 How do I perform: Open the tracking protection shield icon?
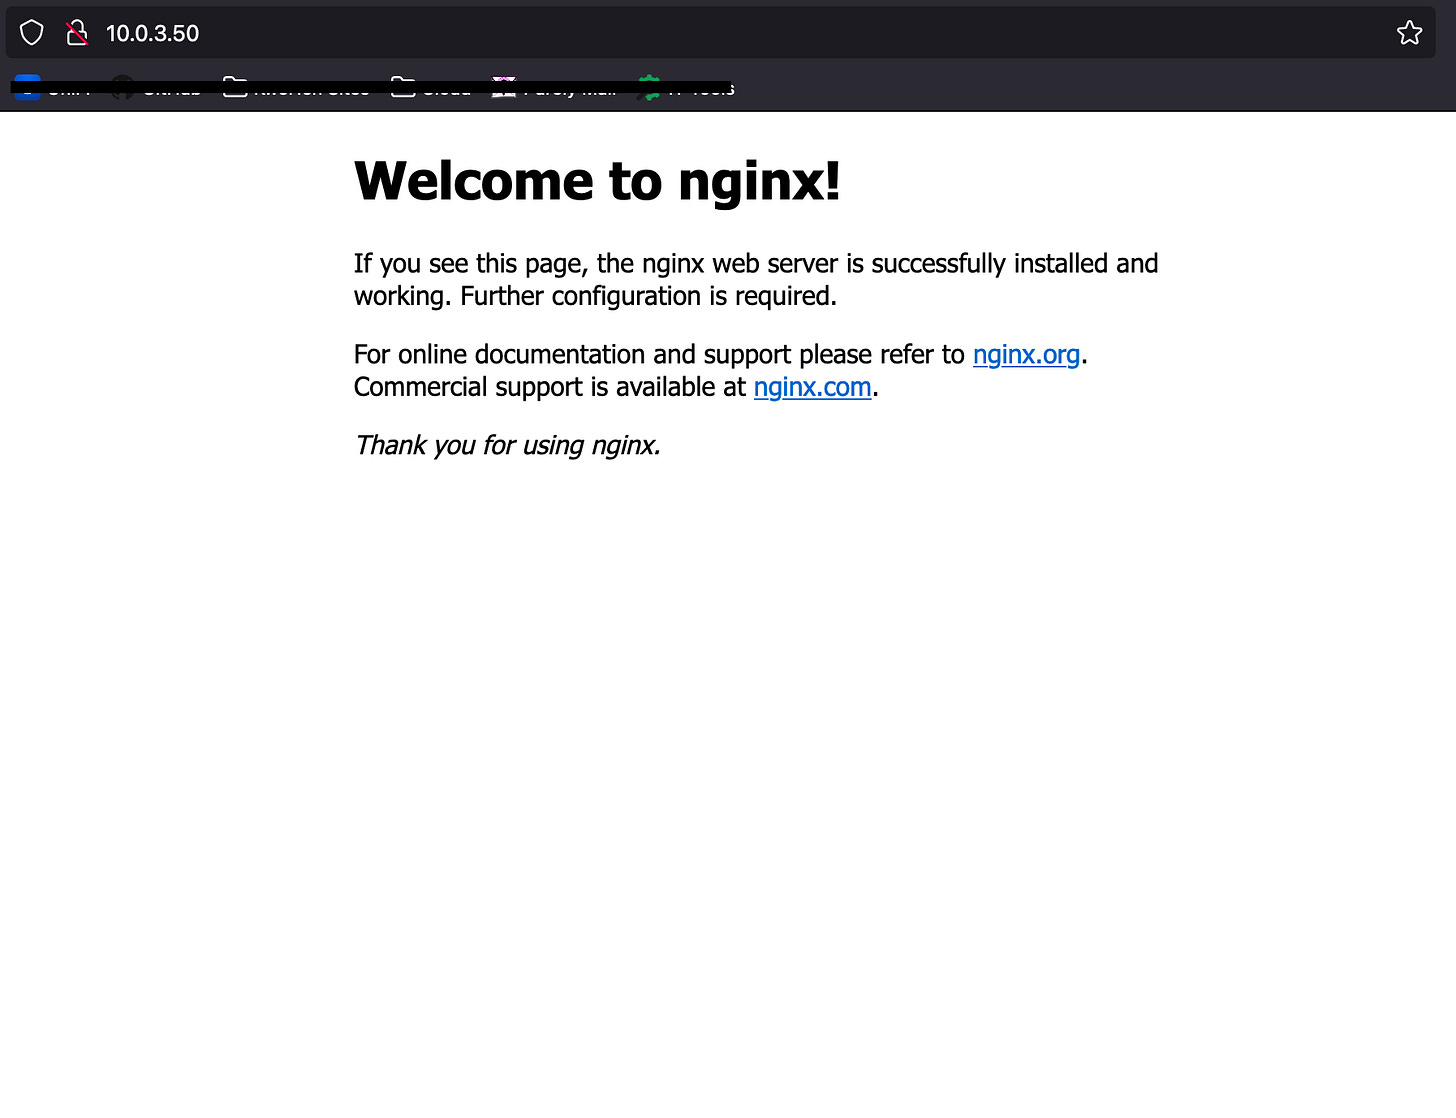(x=32, y=33)
